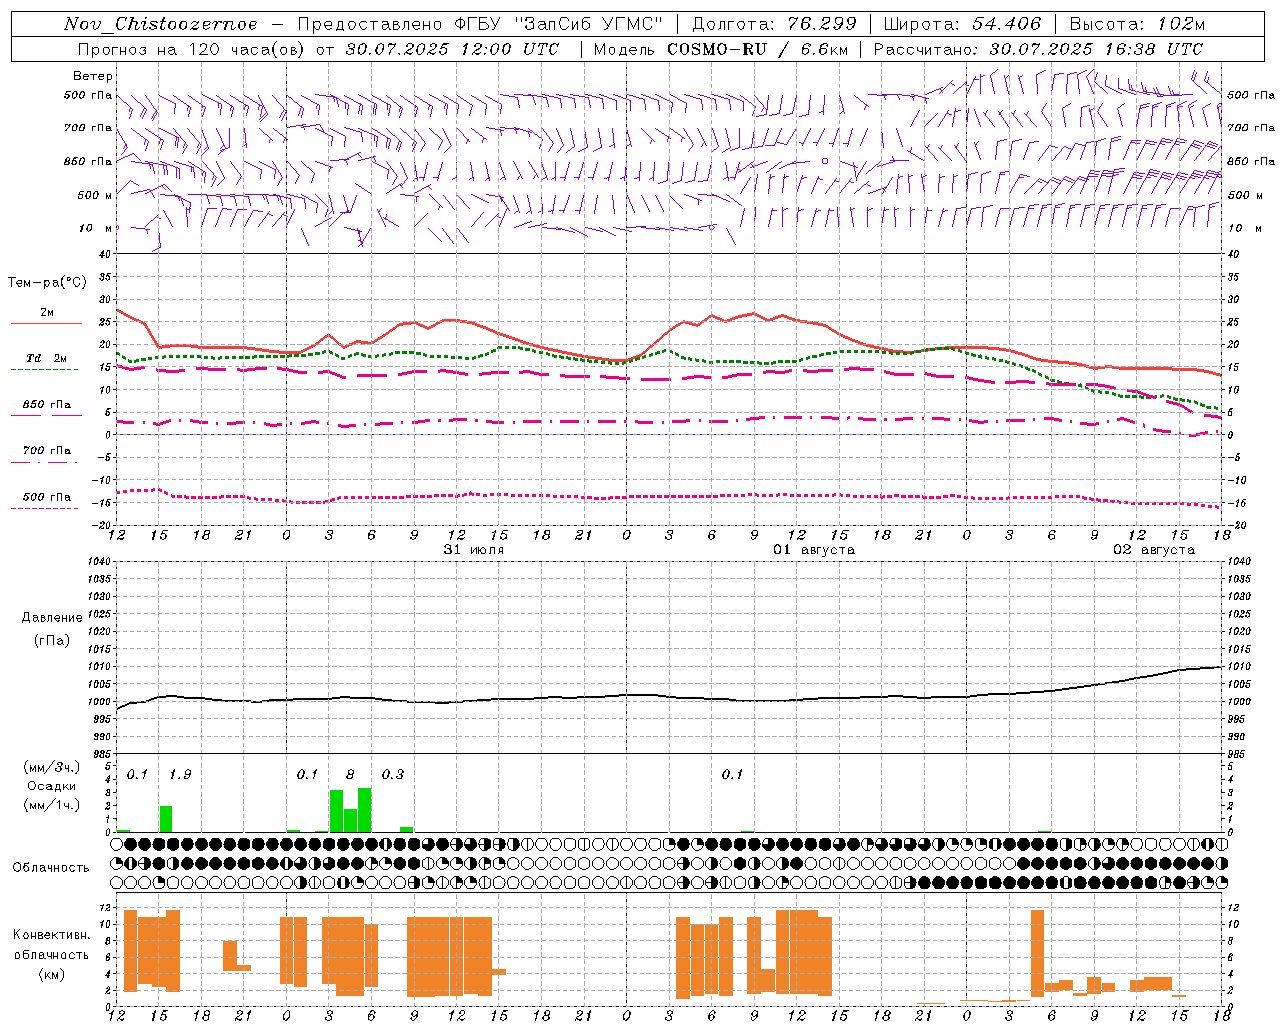Image resolution: width=1280 pixels, height=1024 pixels.
Task: Click the (гПа) unit label under Давление
Action: pos(51,641)
